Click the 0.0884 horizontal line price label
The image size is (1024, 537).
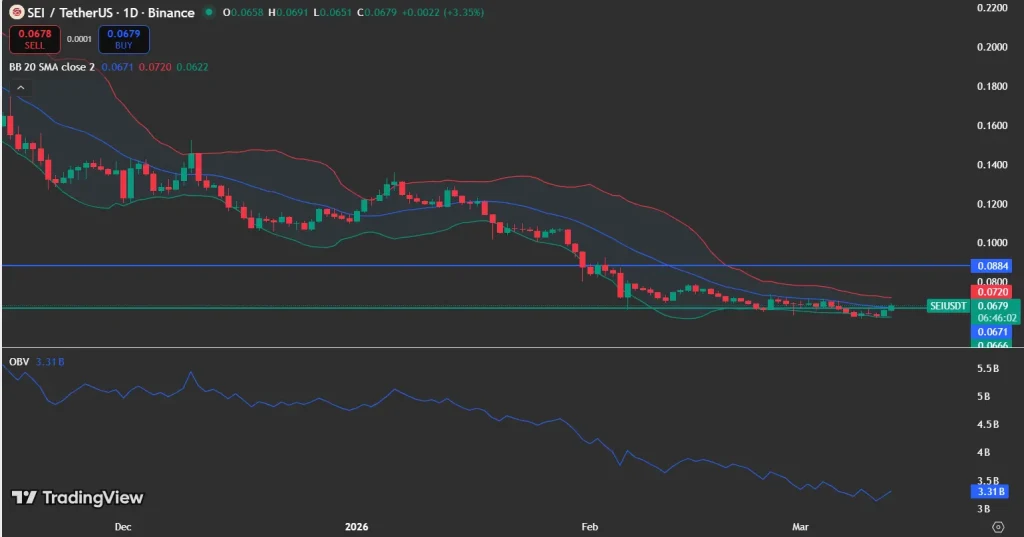pyautogui.click(x=993, y=266)
